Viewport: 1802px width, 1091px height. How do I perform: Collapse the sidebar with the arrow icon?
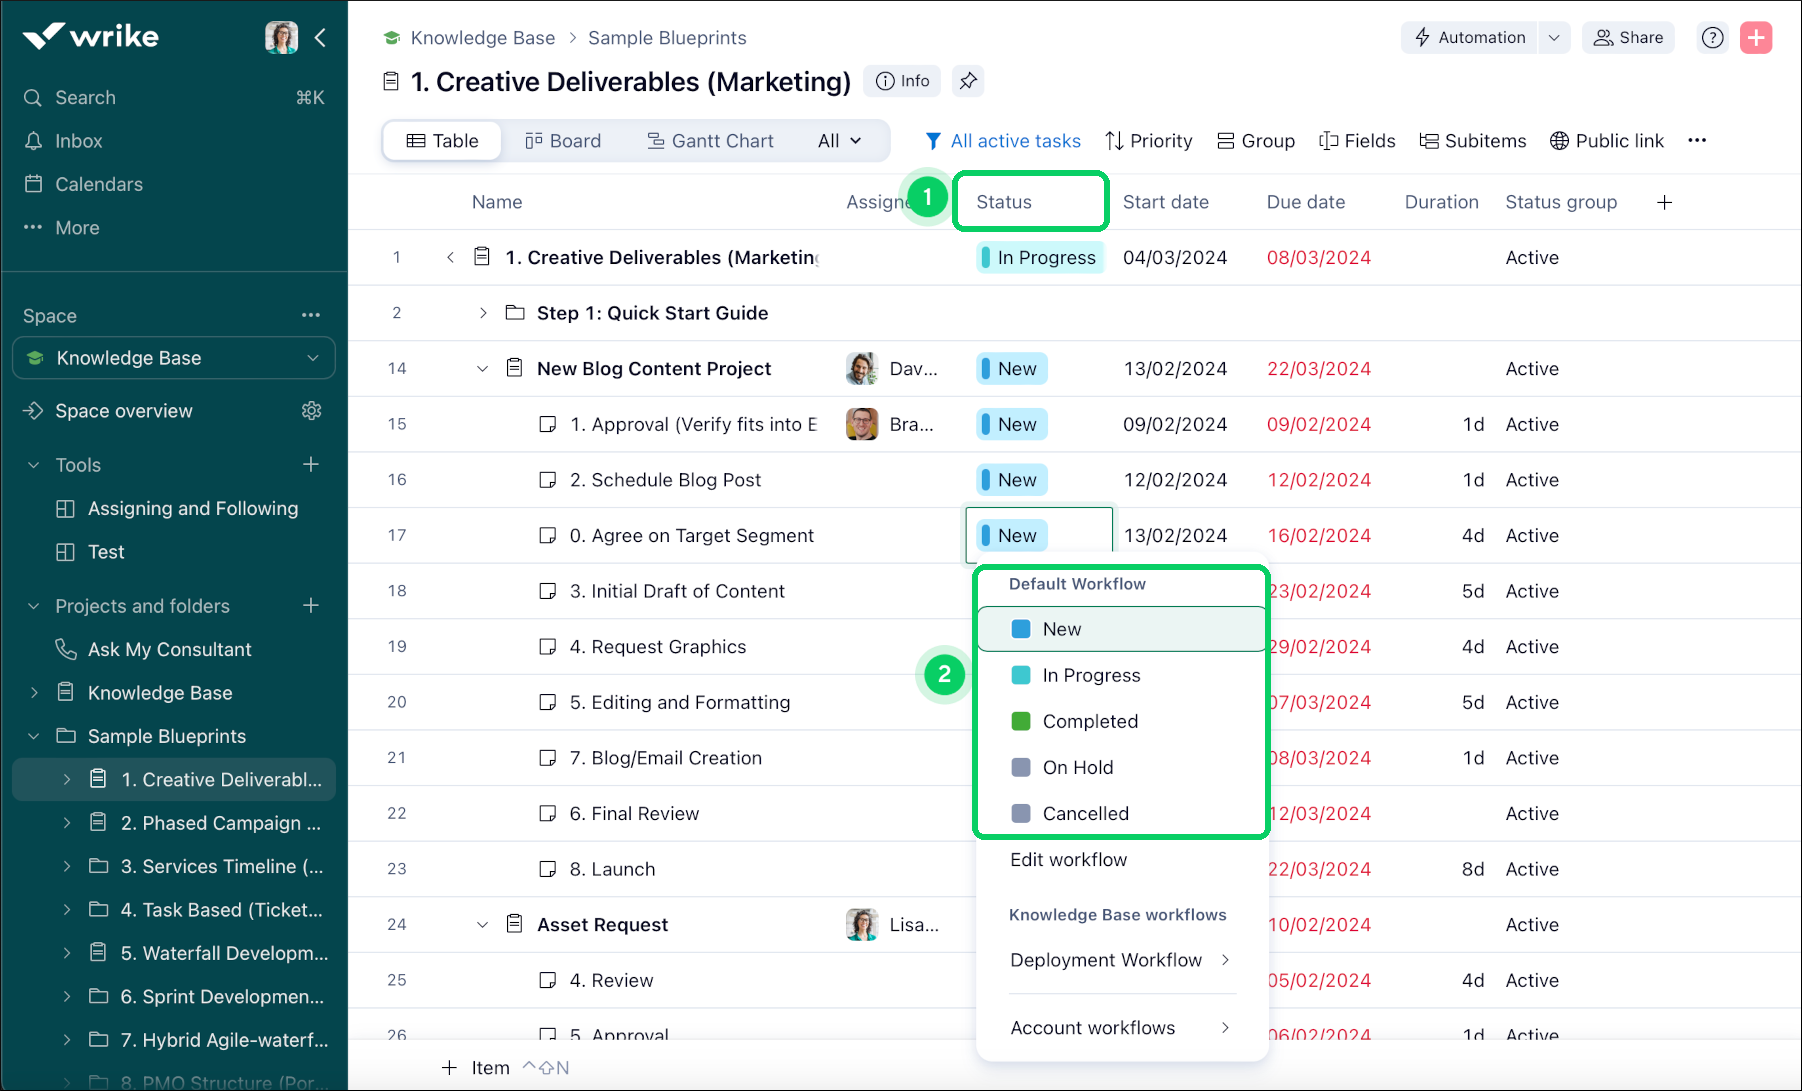[320, 38]
